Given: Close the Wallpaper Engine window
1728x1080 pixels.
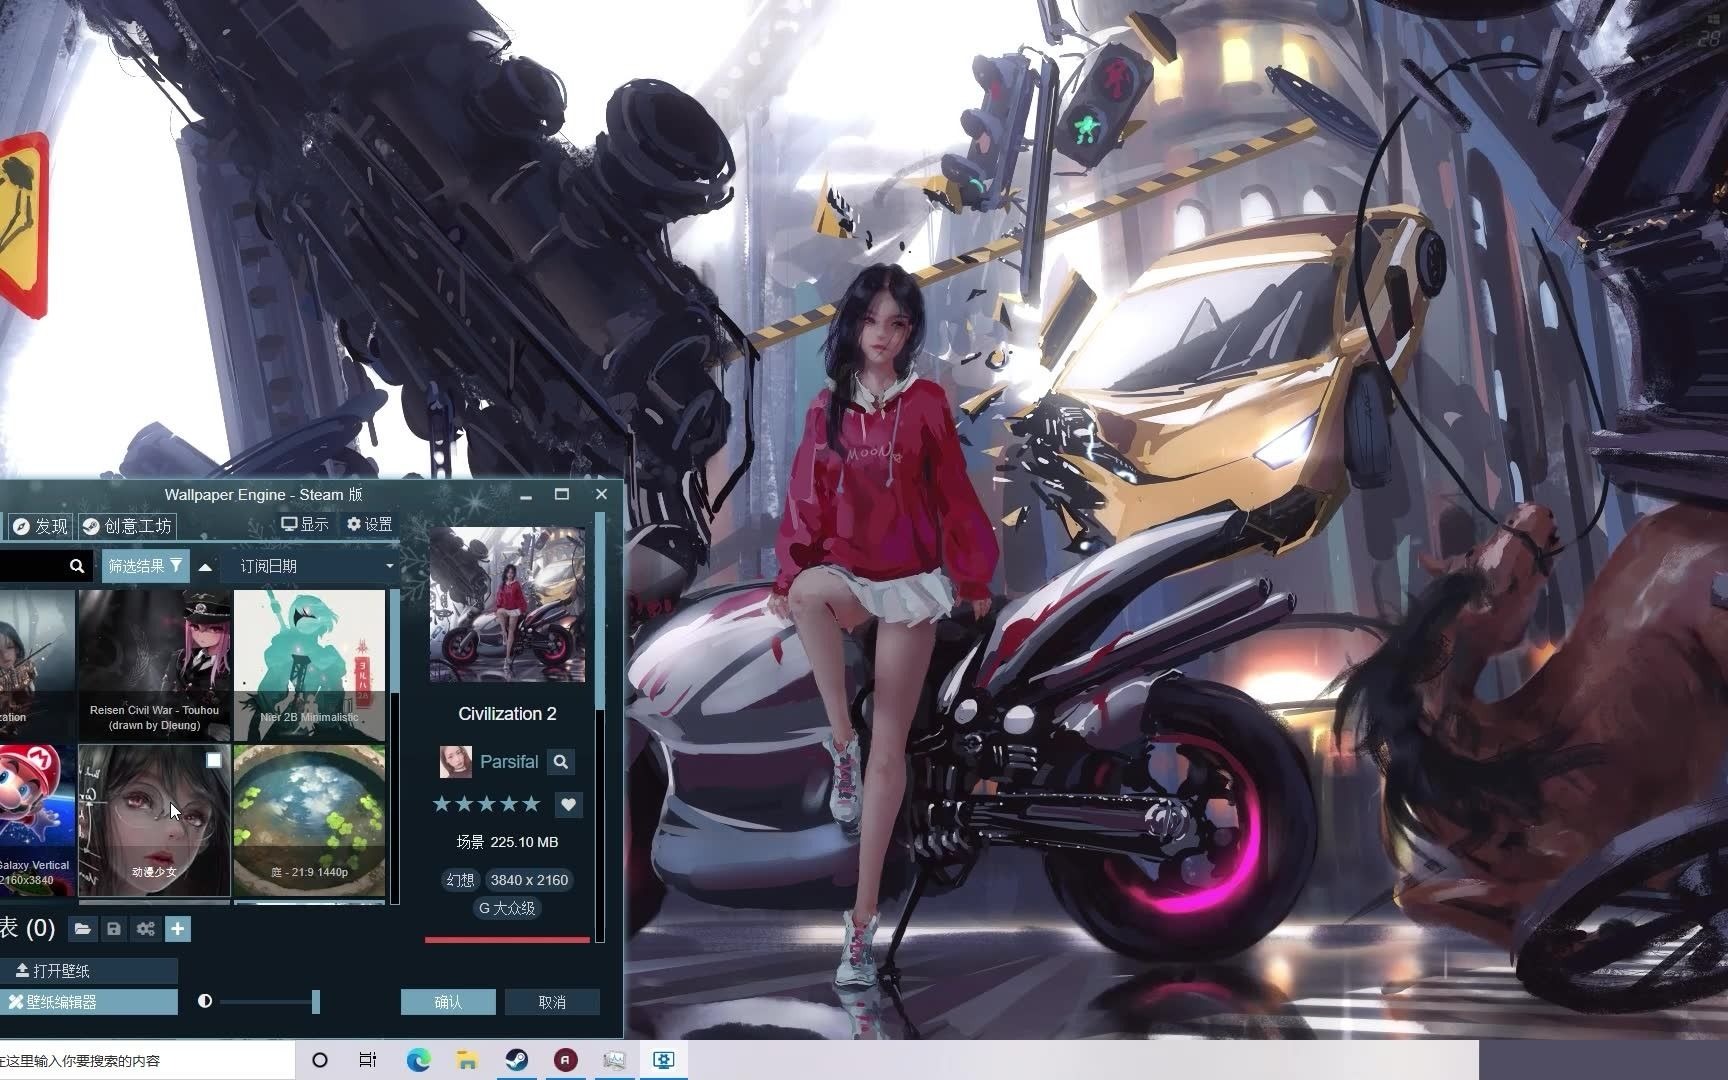Looking at the screenshot, I should coord(601,494).
